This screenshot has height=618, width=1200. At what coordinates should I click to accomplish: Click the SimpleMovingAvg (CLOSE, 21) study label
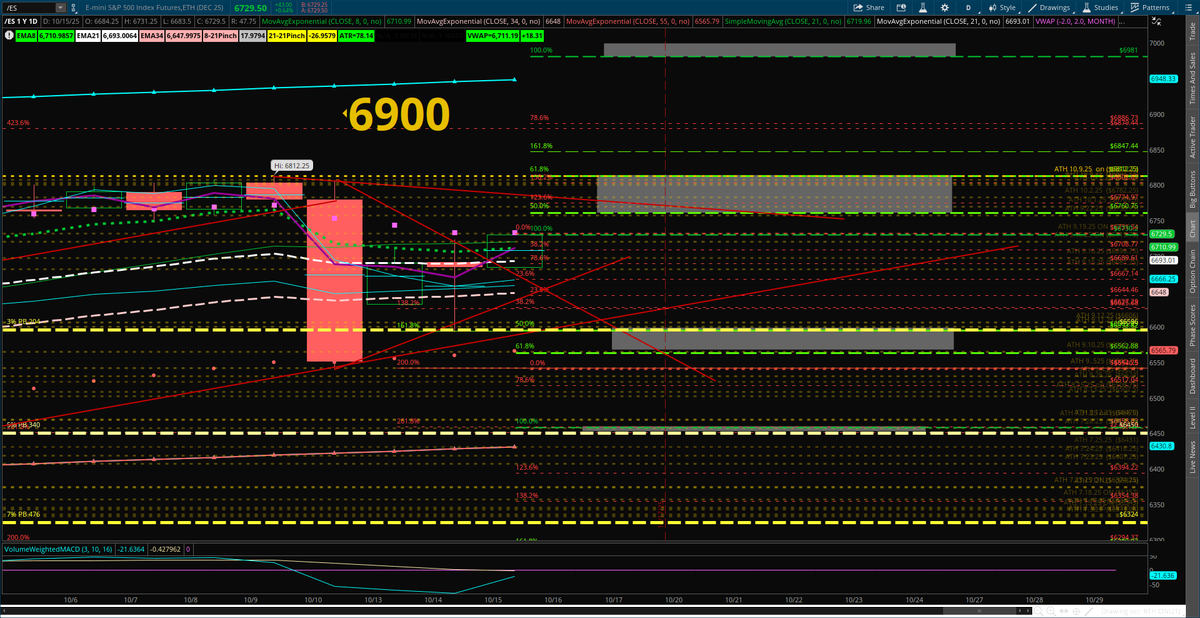click(784, 21)
